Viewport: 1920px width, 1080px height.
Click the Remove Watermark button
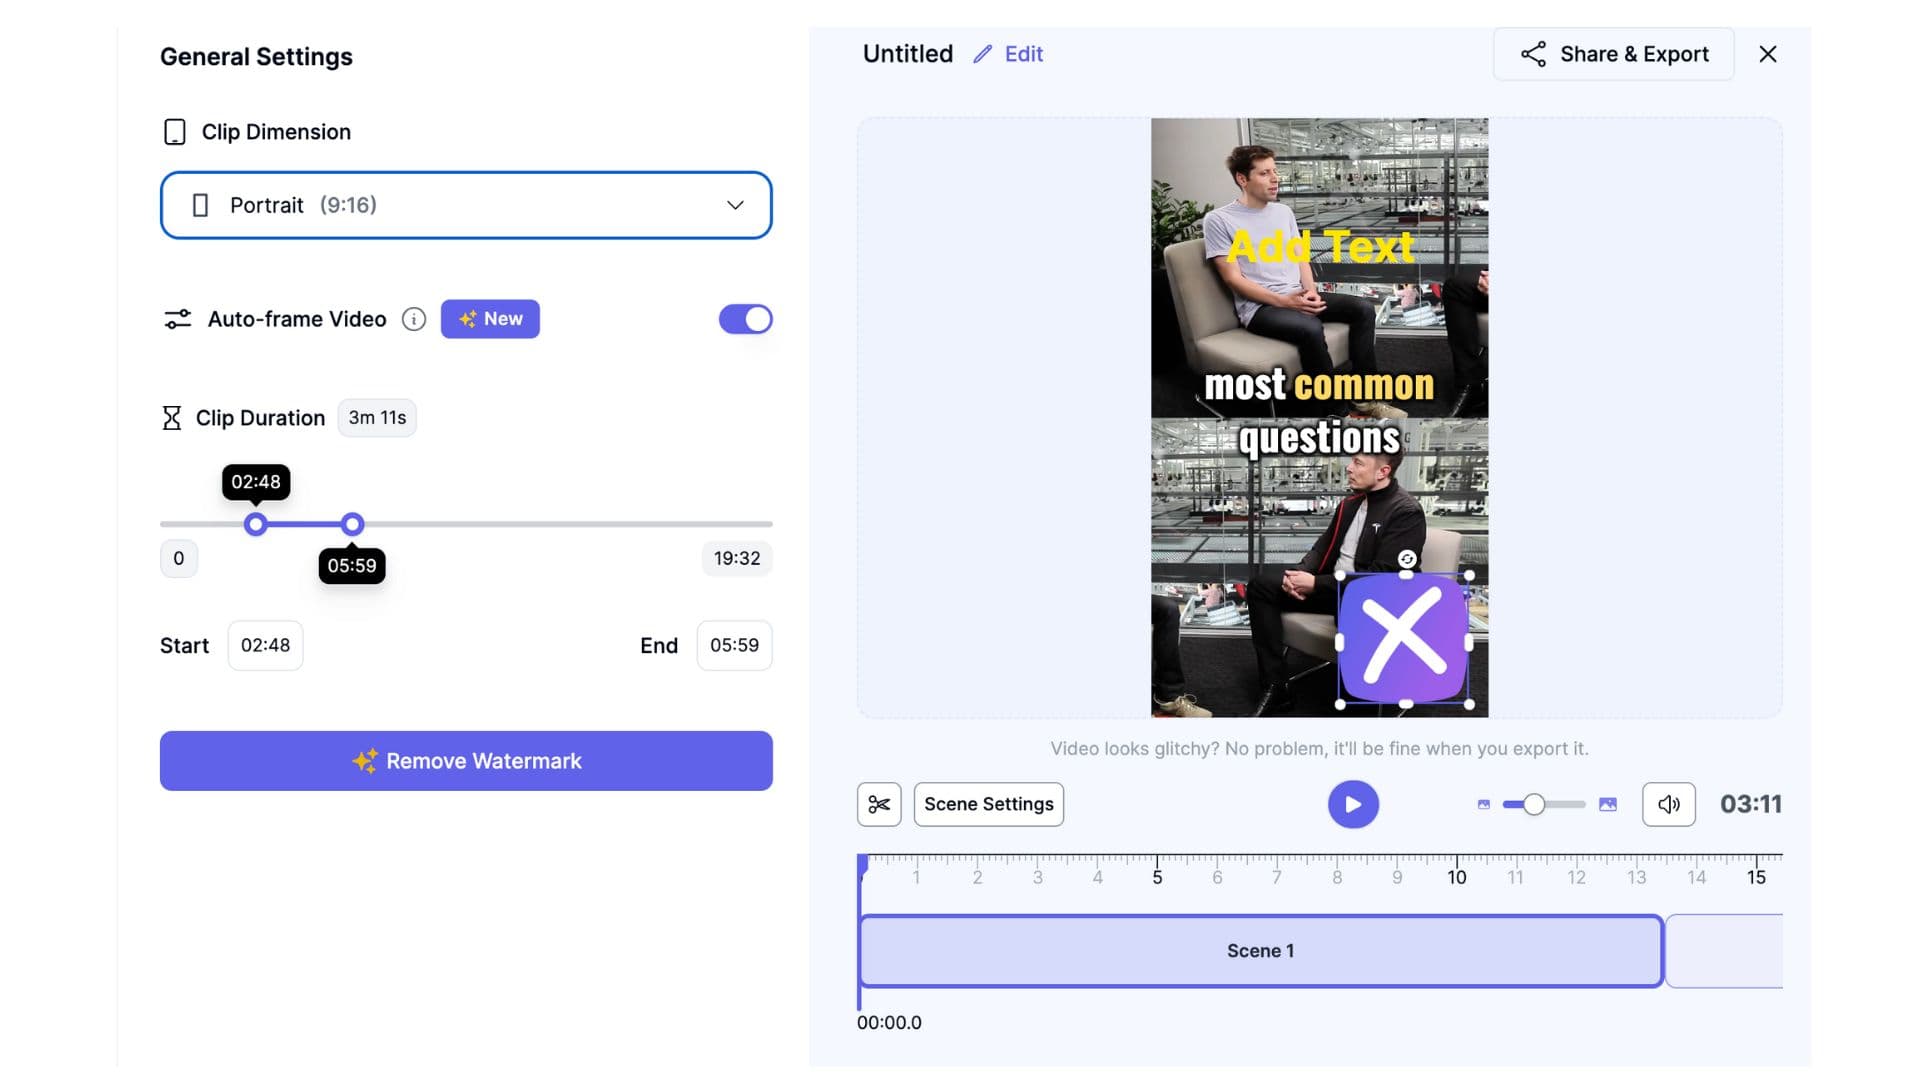pyautogui.click(x=465, y=760)
